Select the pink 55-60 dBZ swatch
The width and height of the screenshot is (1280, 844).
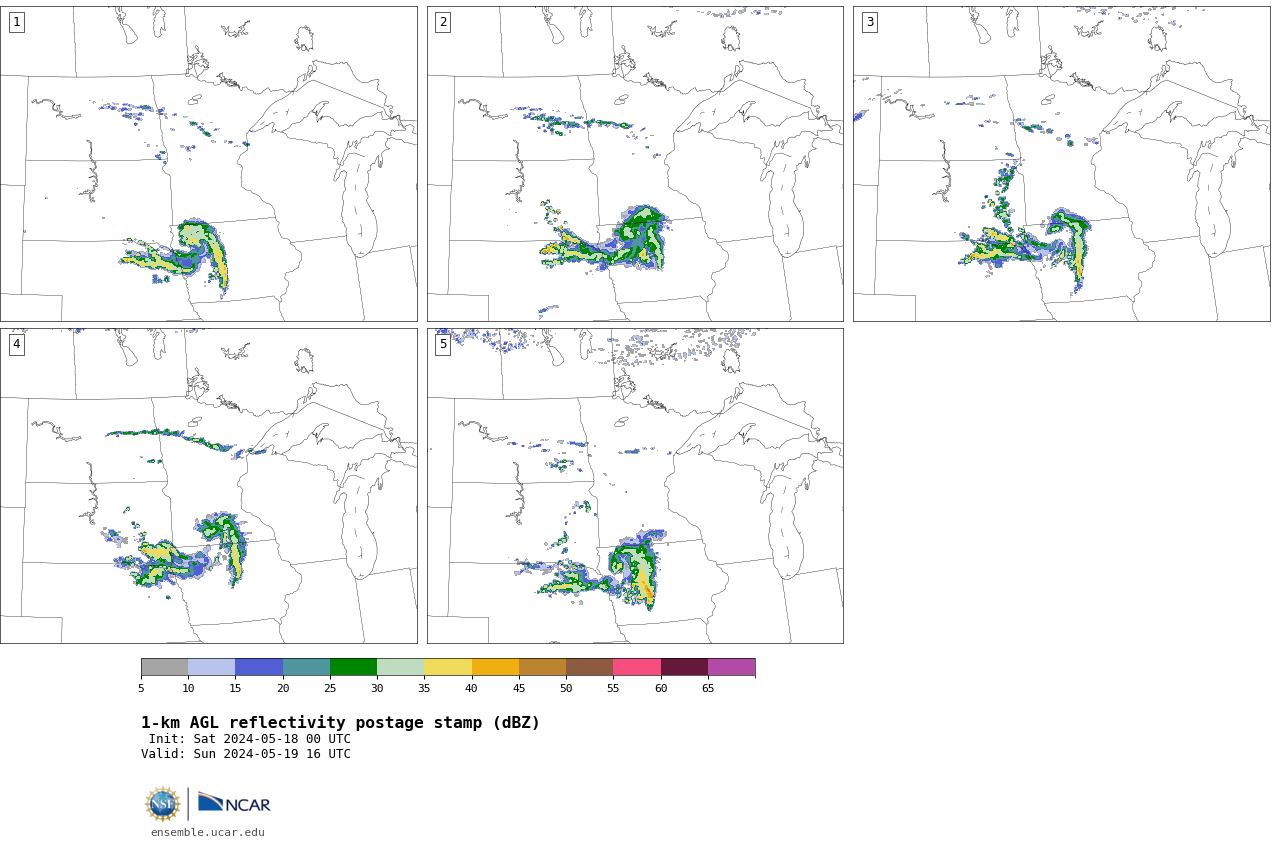coord(637,667)
